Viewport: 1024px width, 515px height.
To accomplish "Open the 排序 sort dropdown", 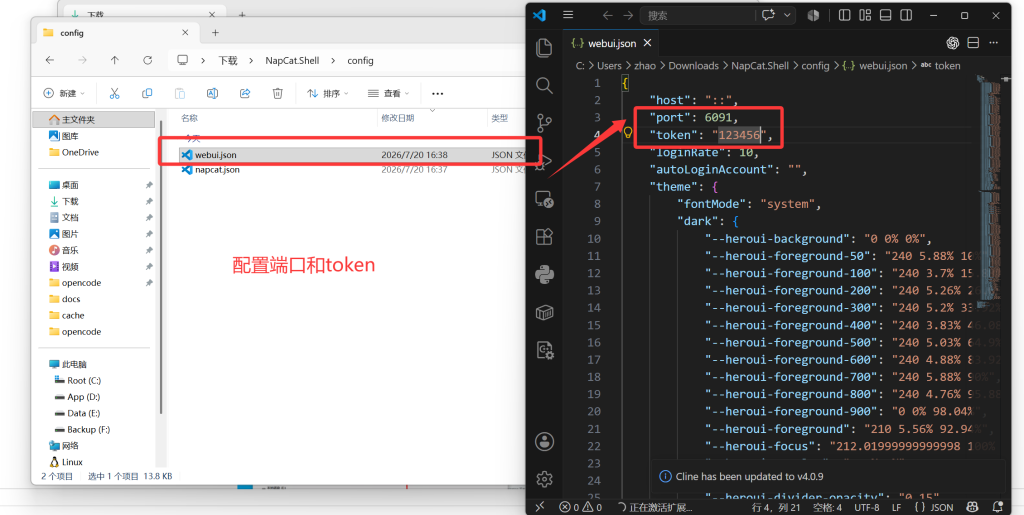I will point(328,93).
